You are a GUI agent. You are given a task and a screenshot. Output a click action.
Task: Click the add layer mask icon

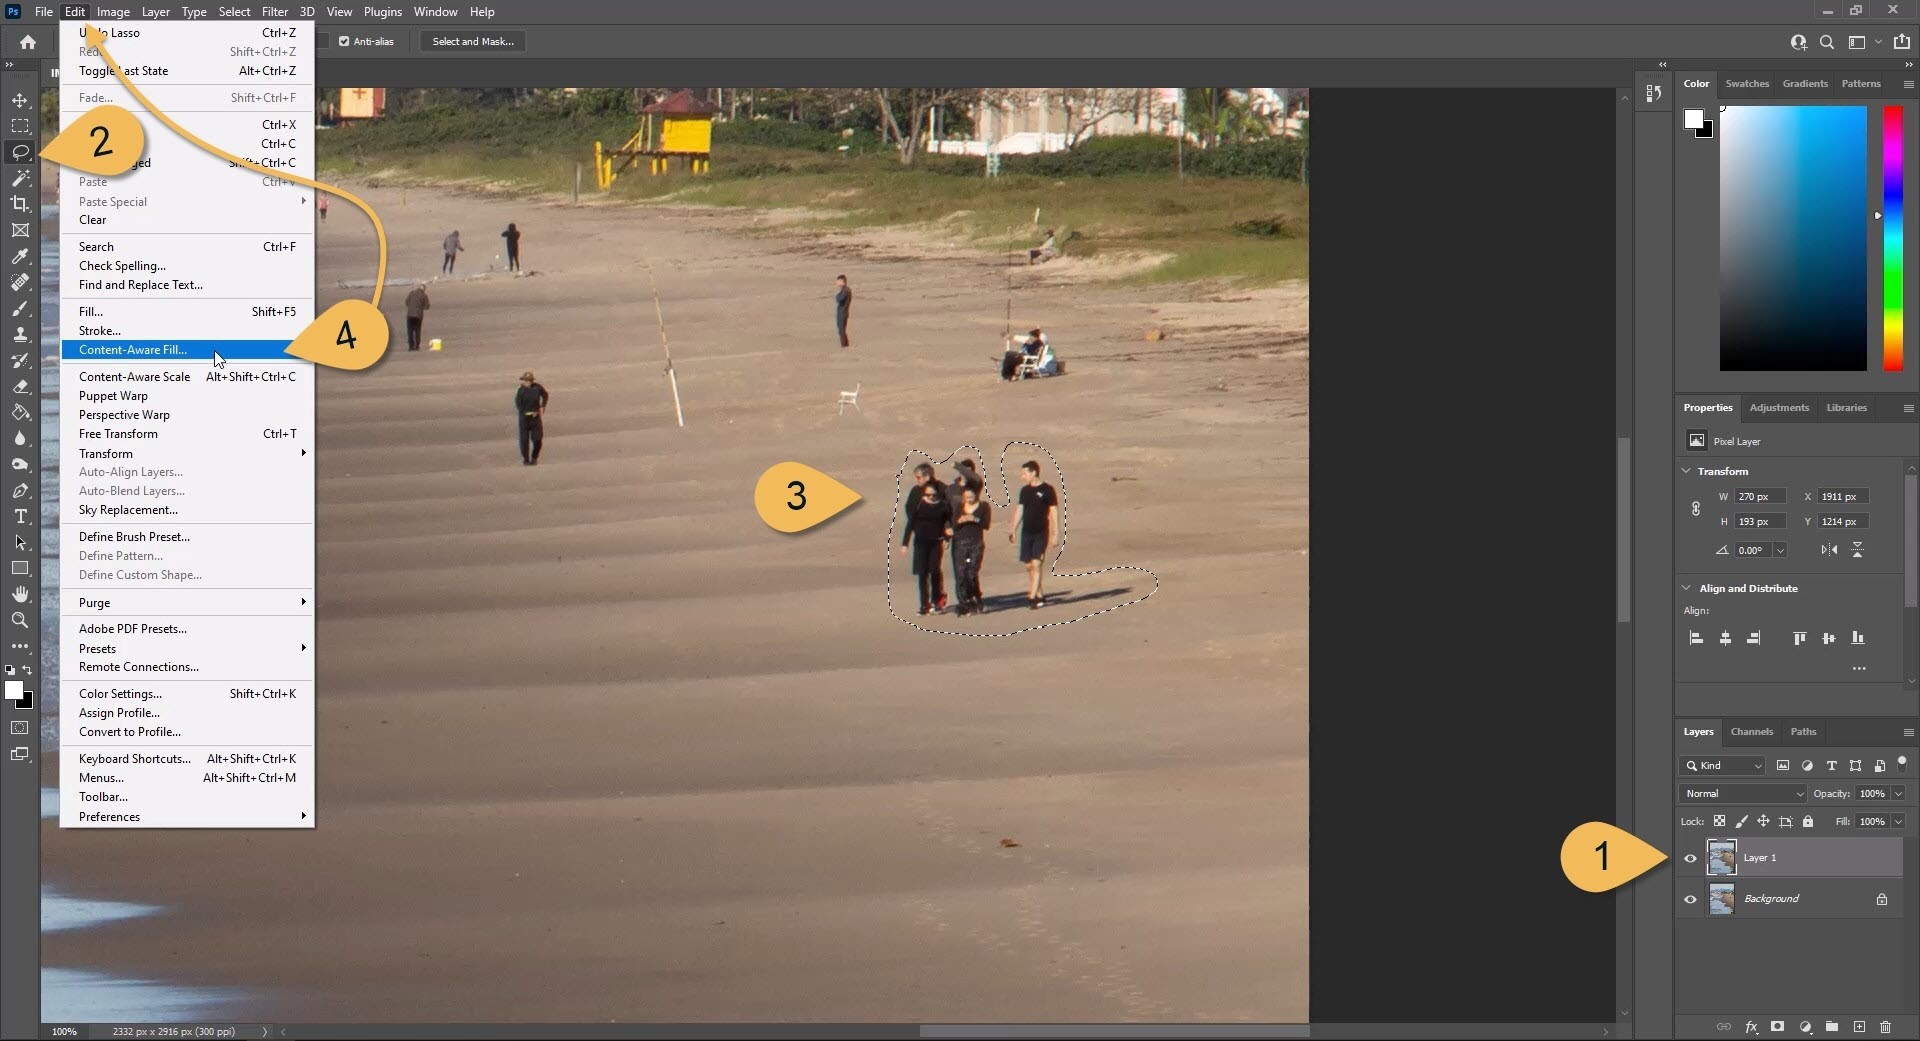coord(1777,1027)
